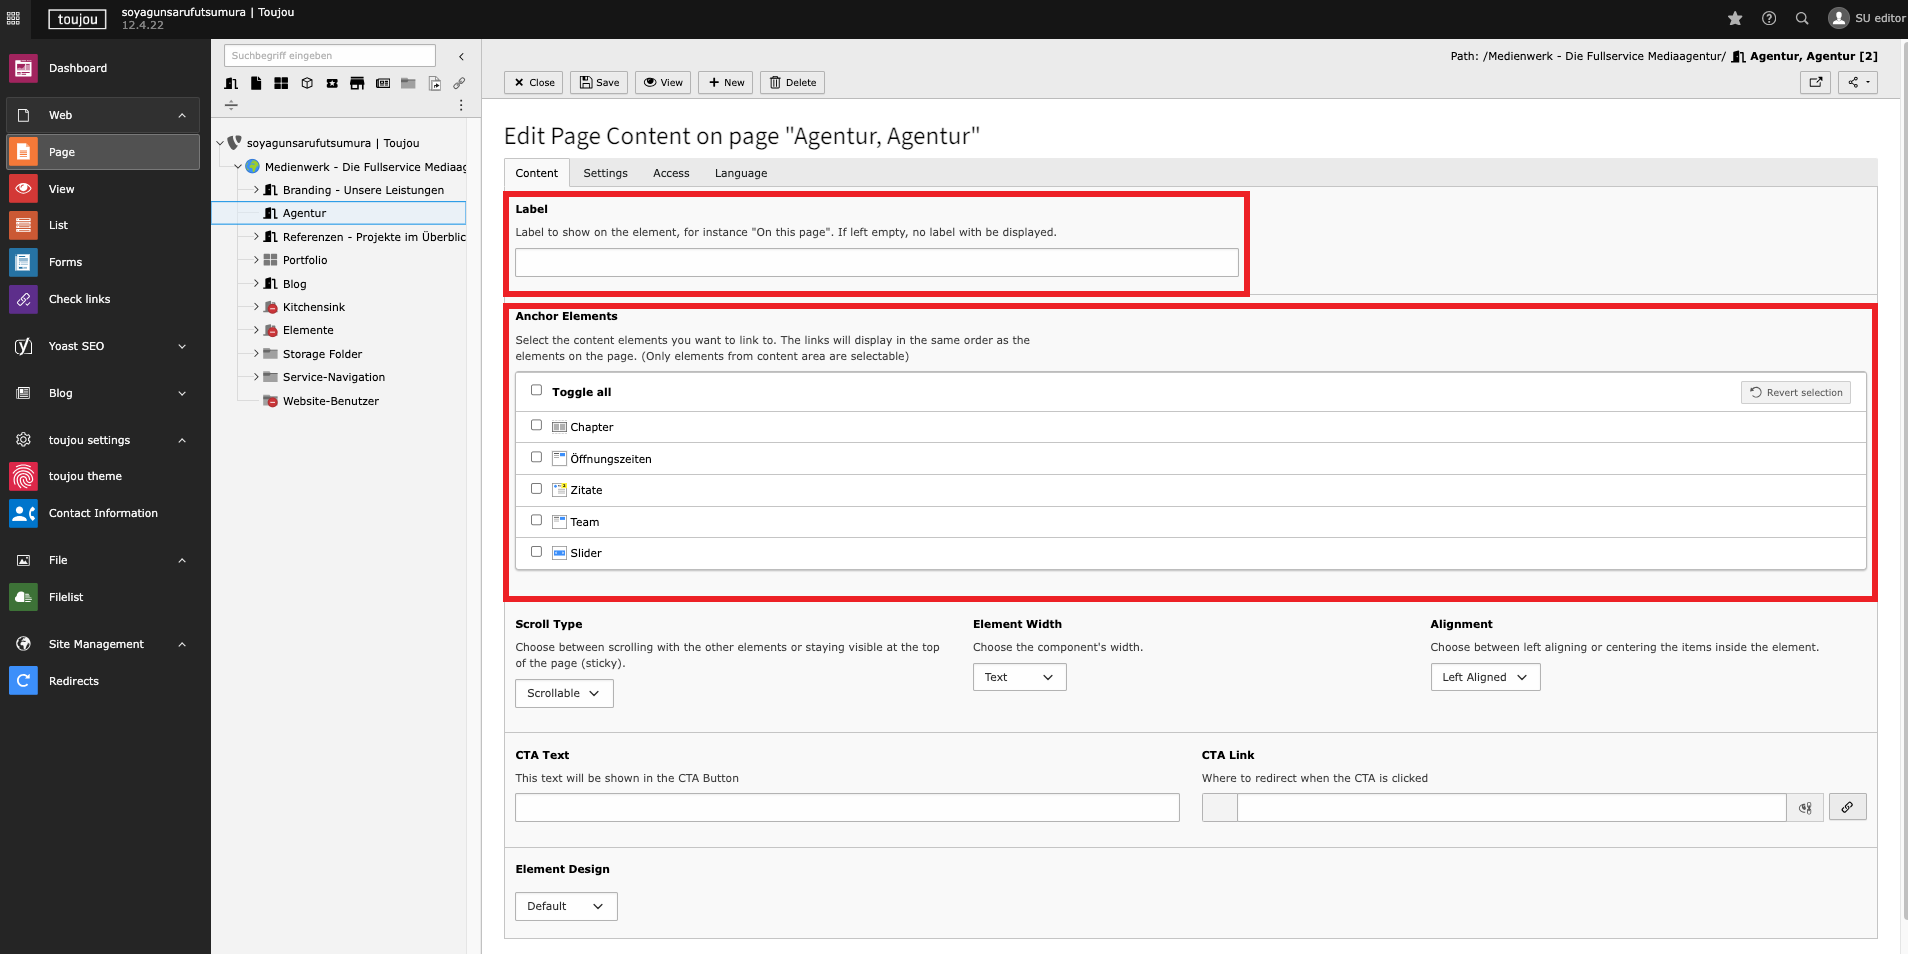Click inside the CTA Text input field
The height and width of the screenshot is (954, 1908).
coord(846,807)
